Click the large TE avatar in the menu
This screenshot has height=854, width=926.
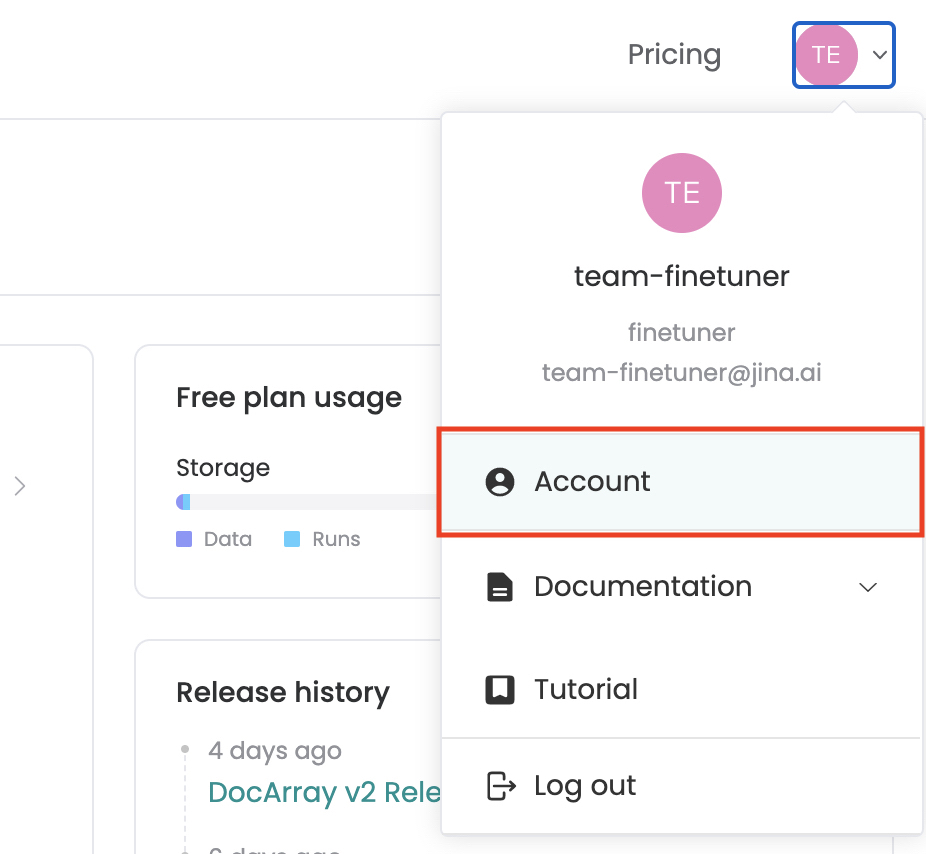point(681,193)
